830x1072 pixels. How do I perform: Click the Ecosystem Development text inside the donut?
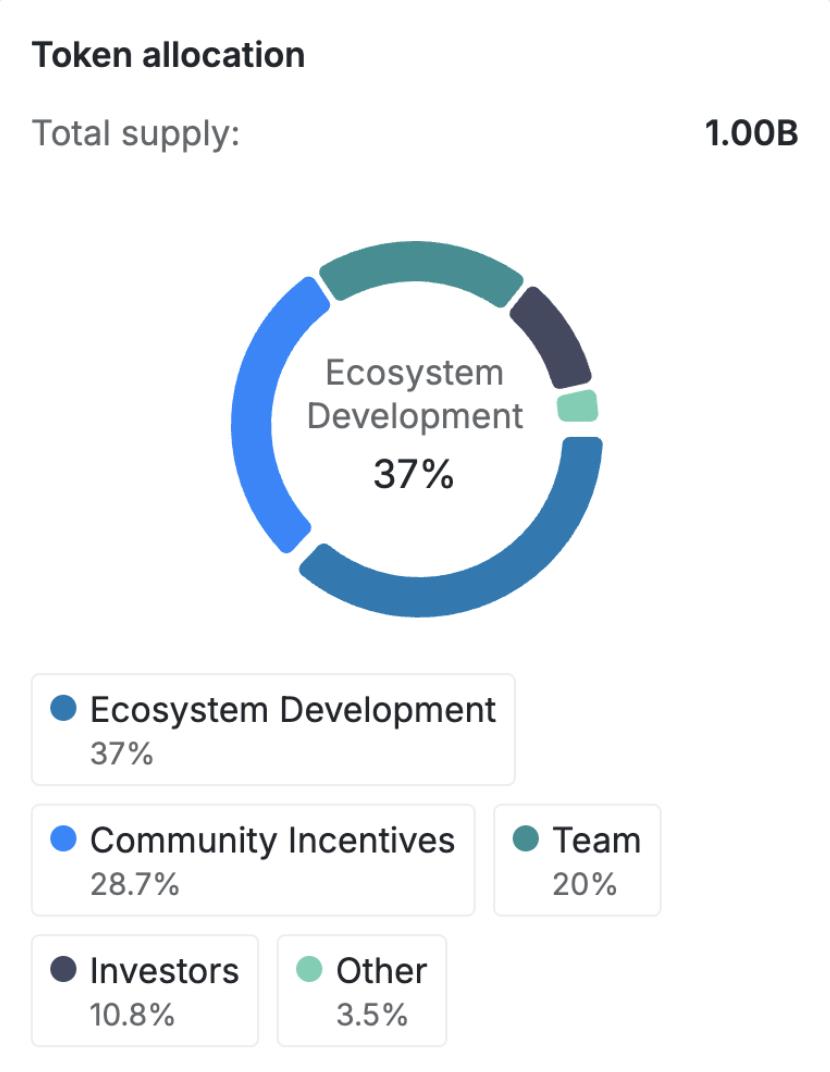[x=414, y=394]
